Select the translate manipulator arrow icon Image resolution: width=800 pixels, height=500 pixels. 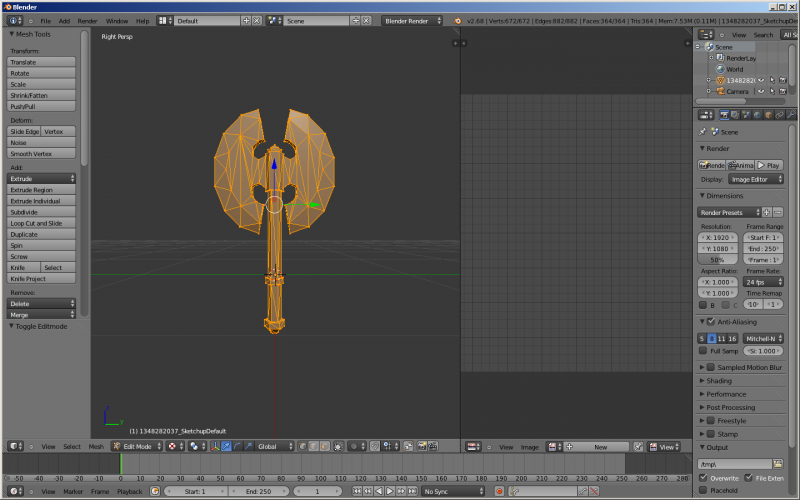[227, 446]
